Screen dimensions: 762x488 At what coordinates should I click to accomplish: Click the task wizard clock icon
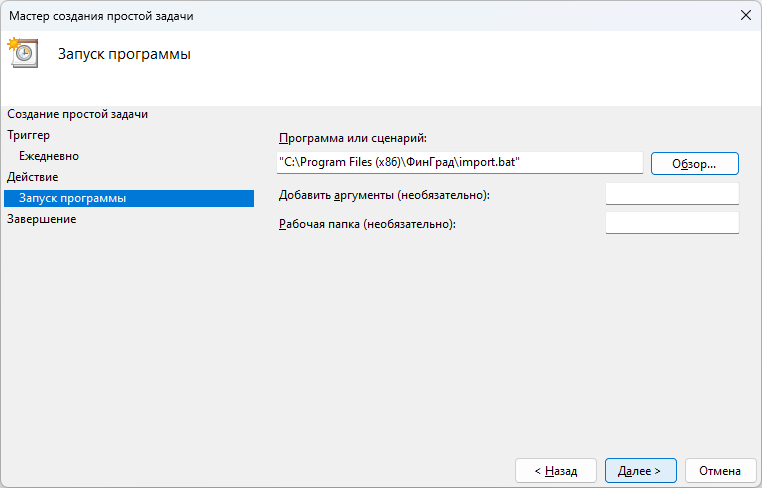point(23,53)
